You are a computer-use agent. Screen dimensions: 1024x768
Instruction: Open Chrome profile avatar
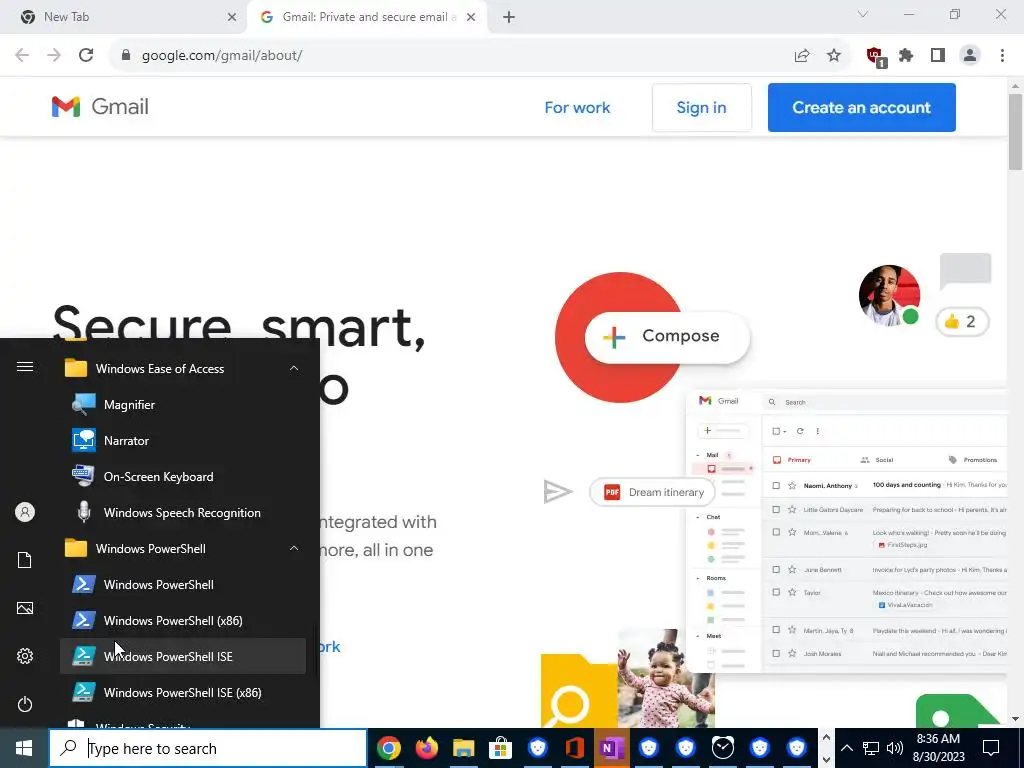click(970, 56)
